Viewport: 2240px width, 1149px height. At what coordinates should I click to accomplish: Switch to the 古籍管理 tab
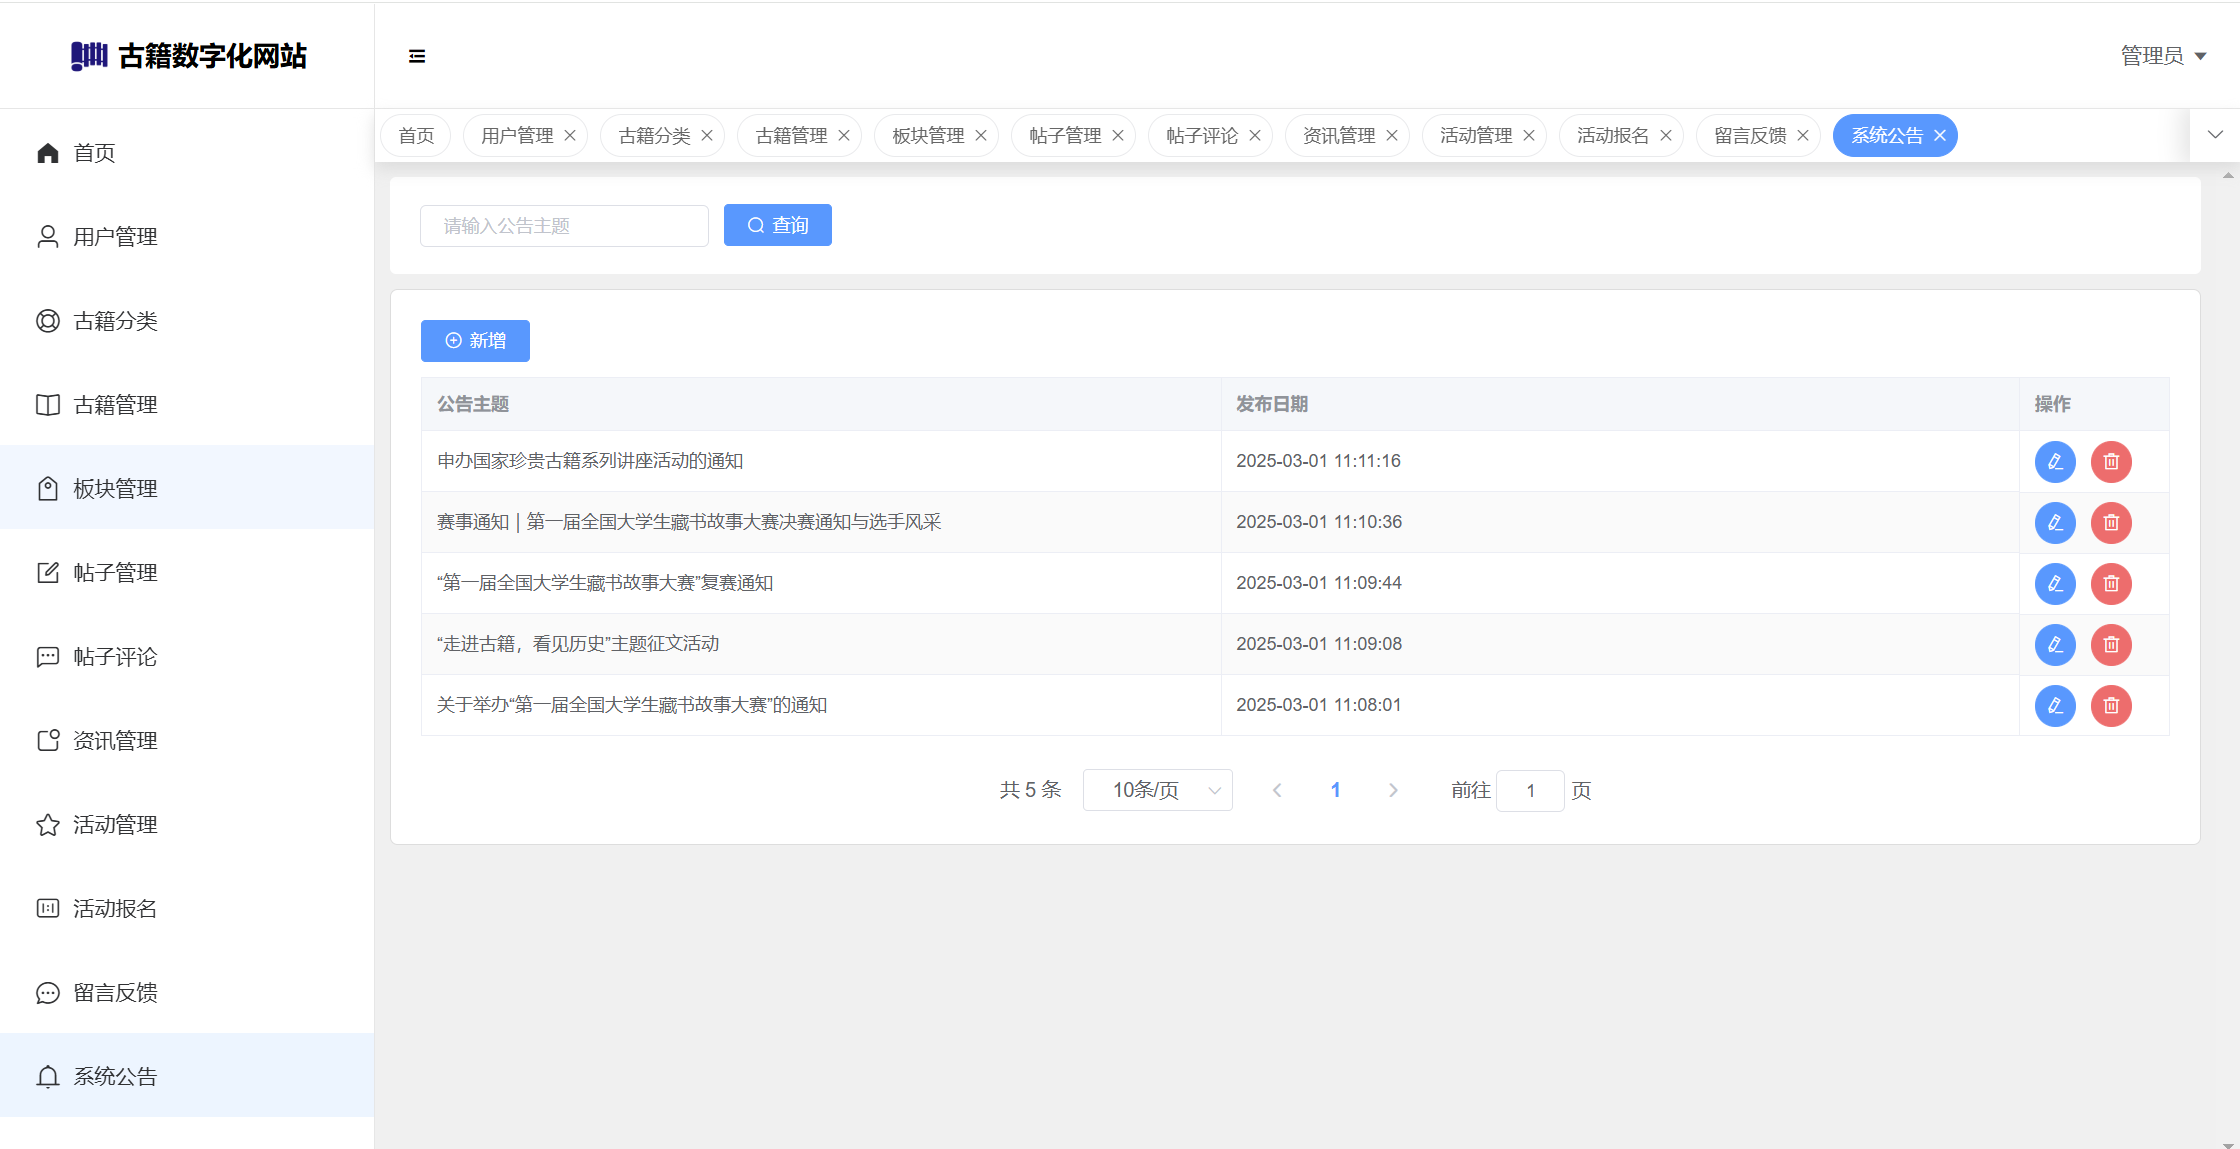pyautogui.click(x=790, y=136)
